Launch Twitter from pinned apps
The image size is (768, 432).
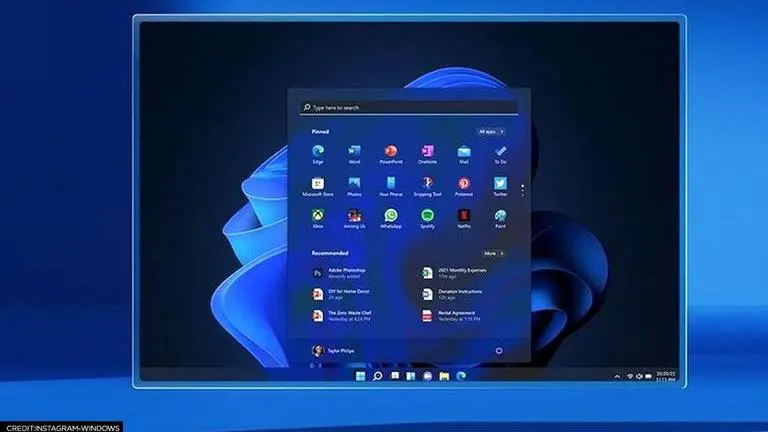point(500,187)
